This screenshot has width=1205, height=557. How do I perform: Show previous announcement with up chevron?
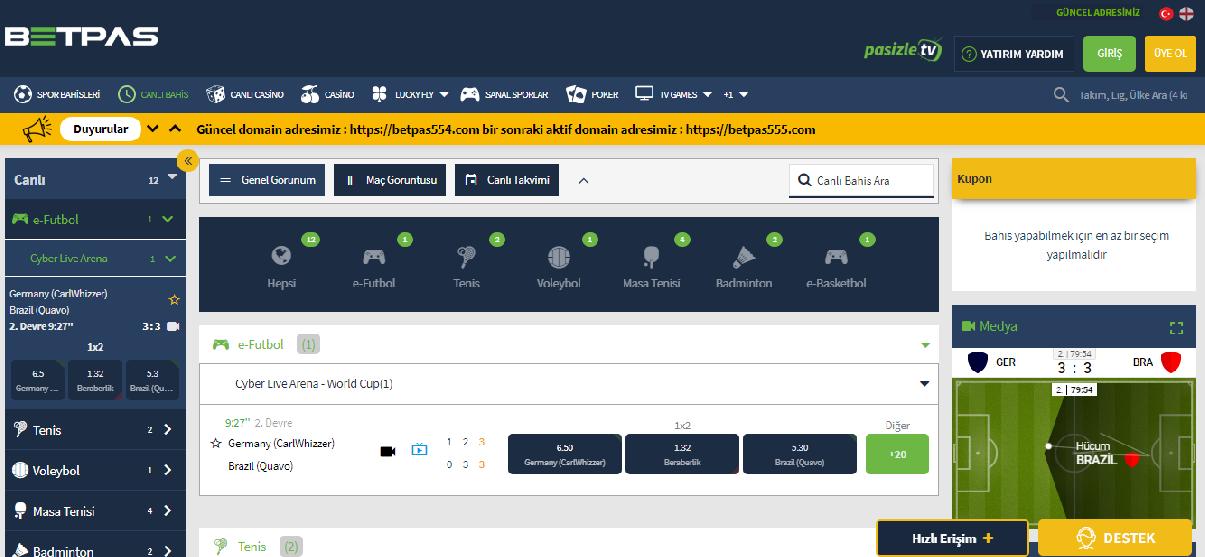175,128
